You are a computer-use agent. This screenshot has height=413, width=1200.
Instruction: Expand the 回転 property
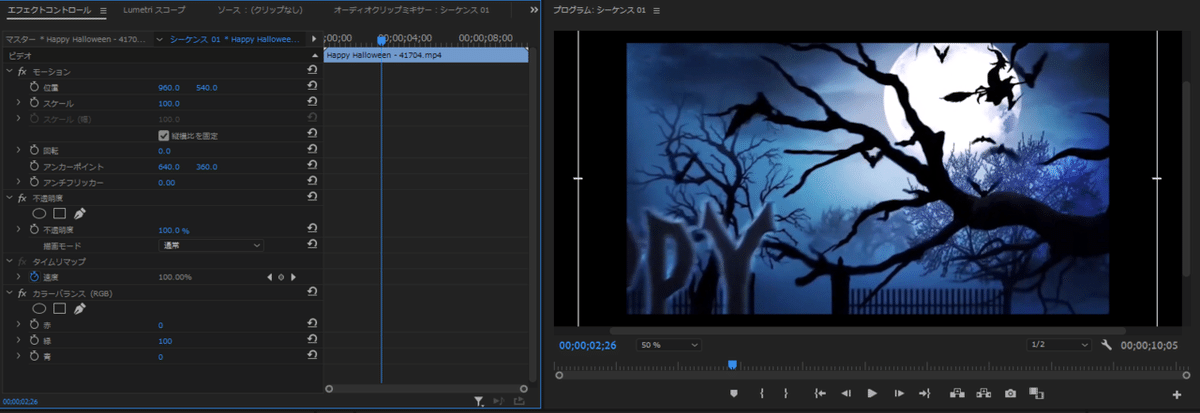(x=18, y=151)
